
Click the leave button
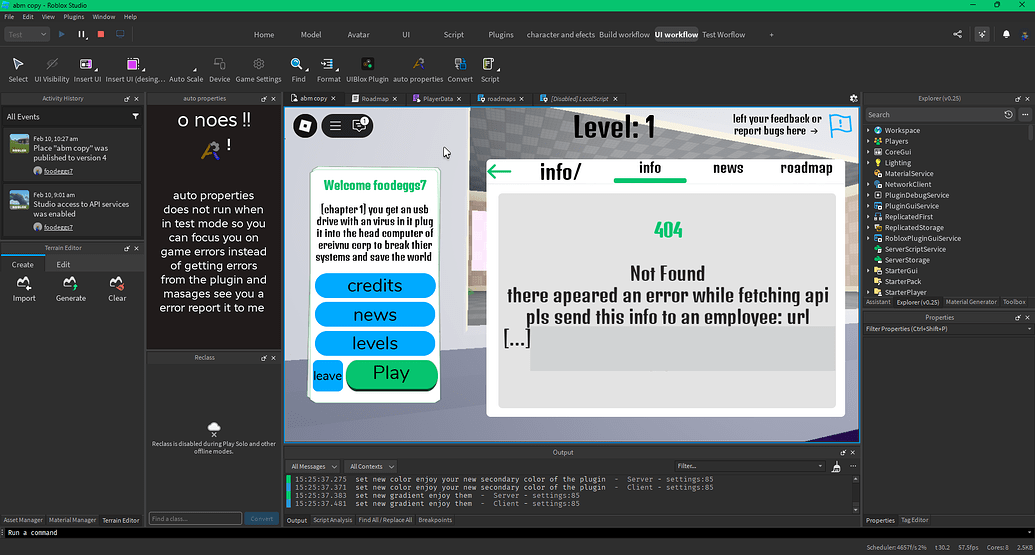click(327, 375)
